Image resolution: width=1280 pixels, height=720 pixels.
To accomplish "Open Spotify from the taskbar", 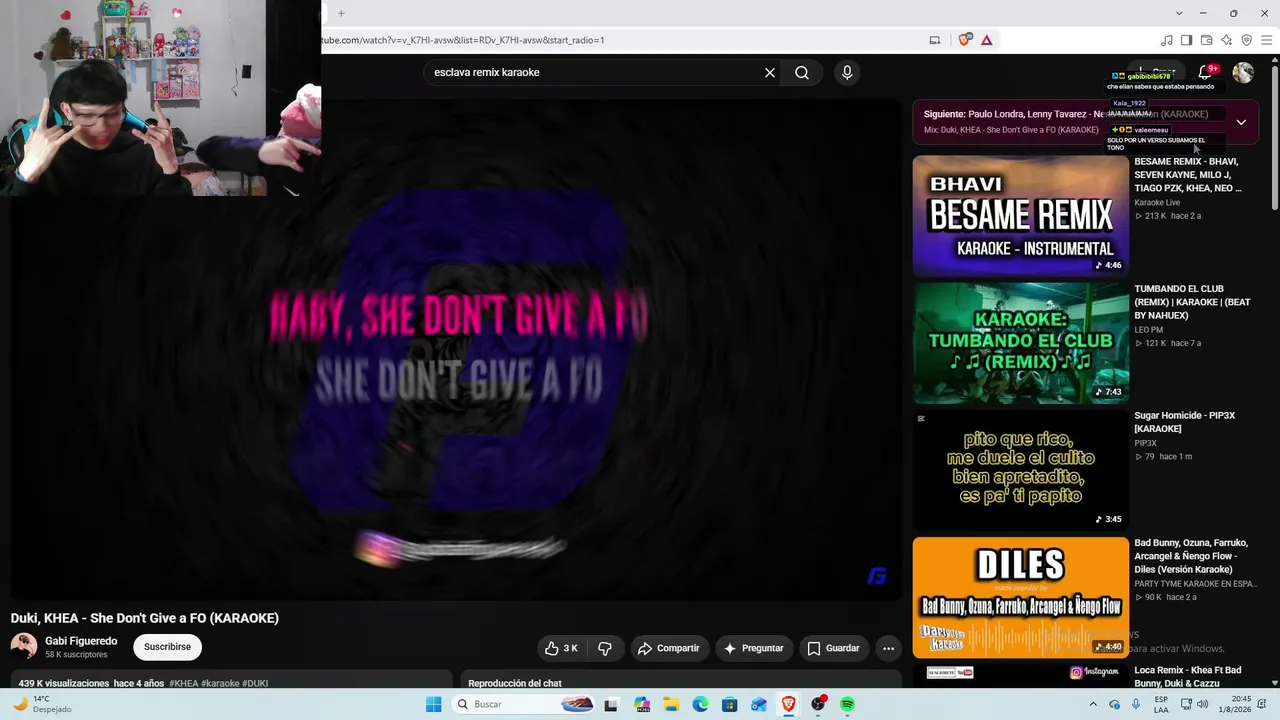I will (847, 704).
